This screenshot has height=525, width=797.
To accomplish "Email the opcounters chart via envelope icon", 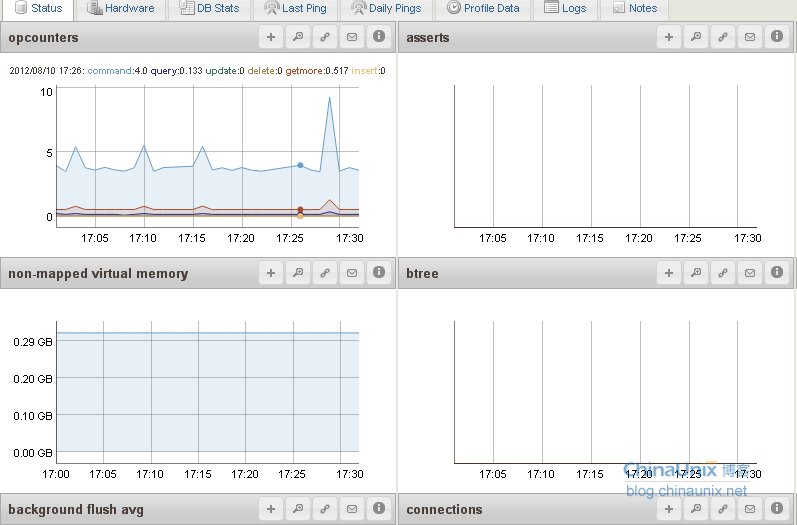I will click(352, 38).
